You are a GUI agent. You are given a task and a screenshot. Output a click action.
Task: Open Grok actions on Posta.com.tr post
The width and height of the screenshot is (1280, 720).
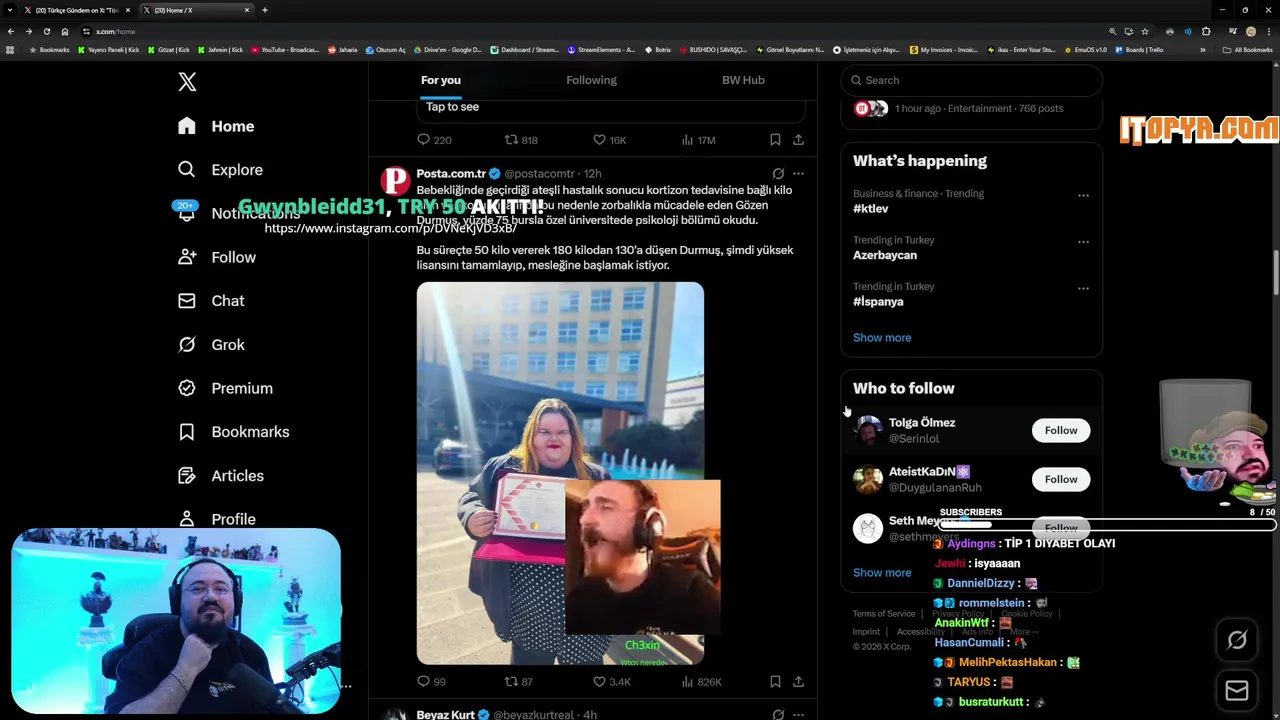click(778, 174)
